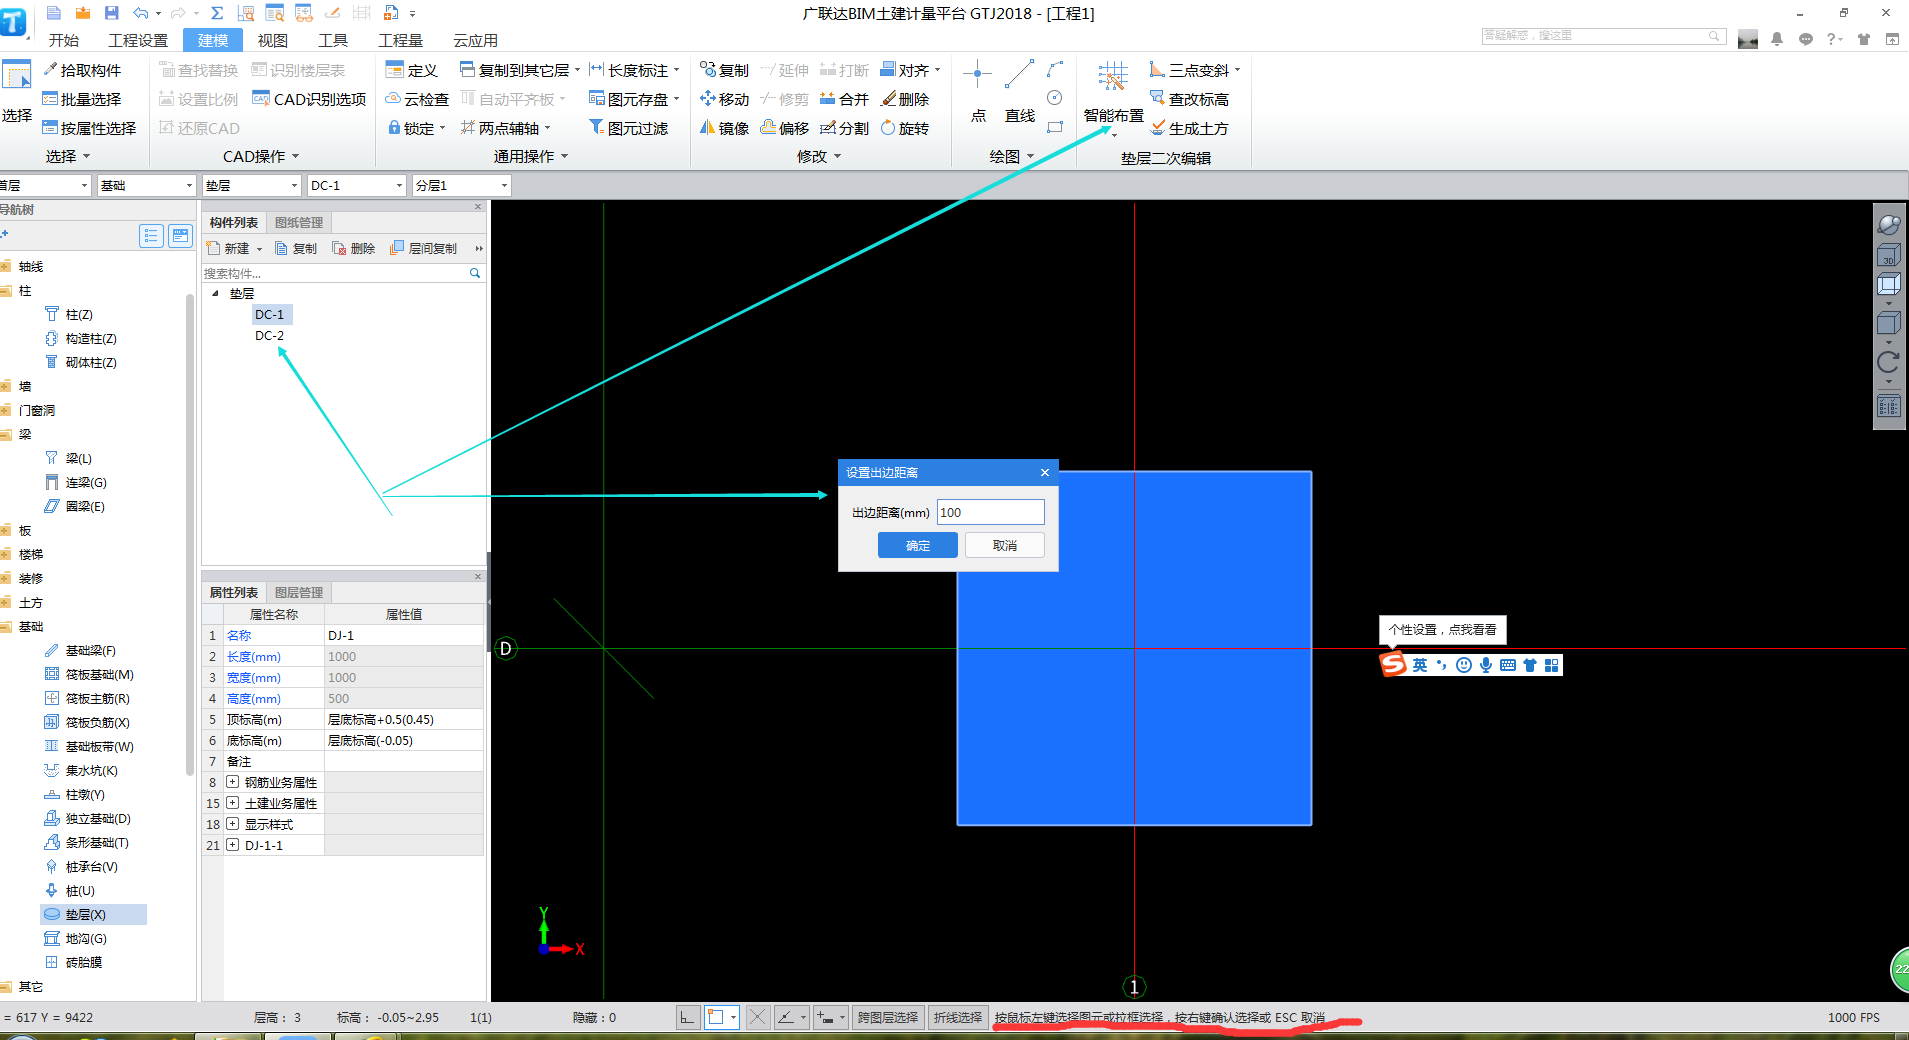
Task: Click the 层间复制 inter-floor copy button
Action: point(423,248)
